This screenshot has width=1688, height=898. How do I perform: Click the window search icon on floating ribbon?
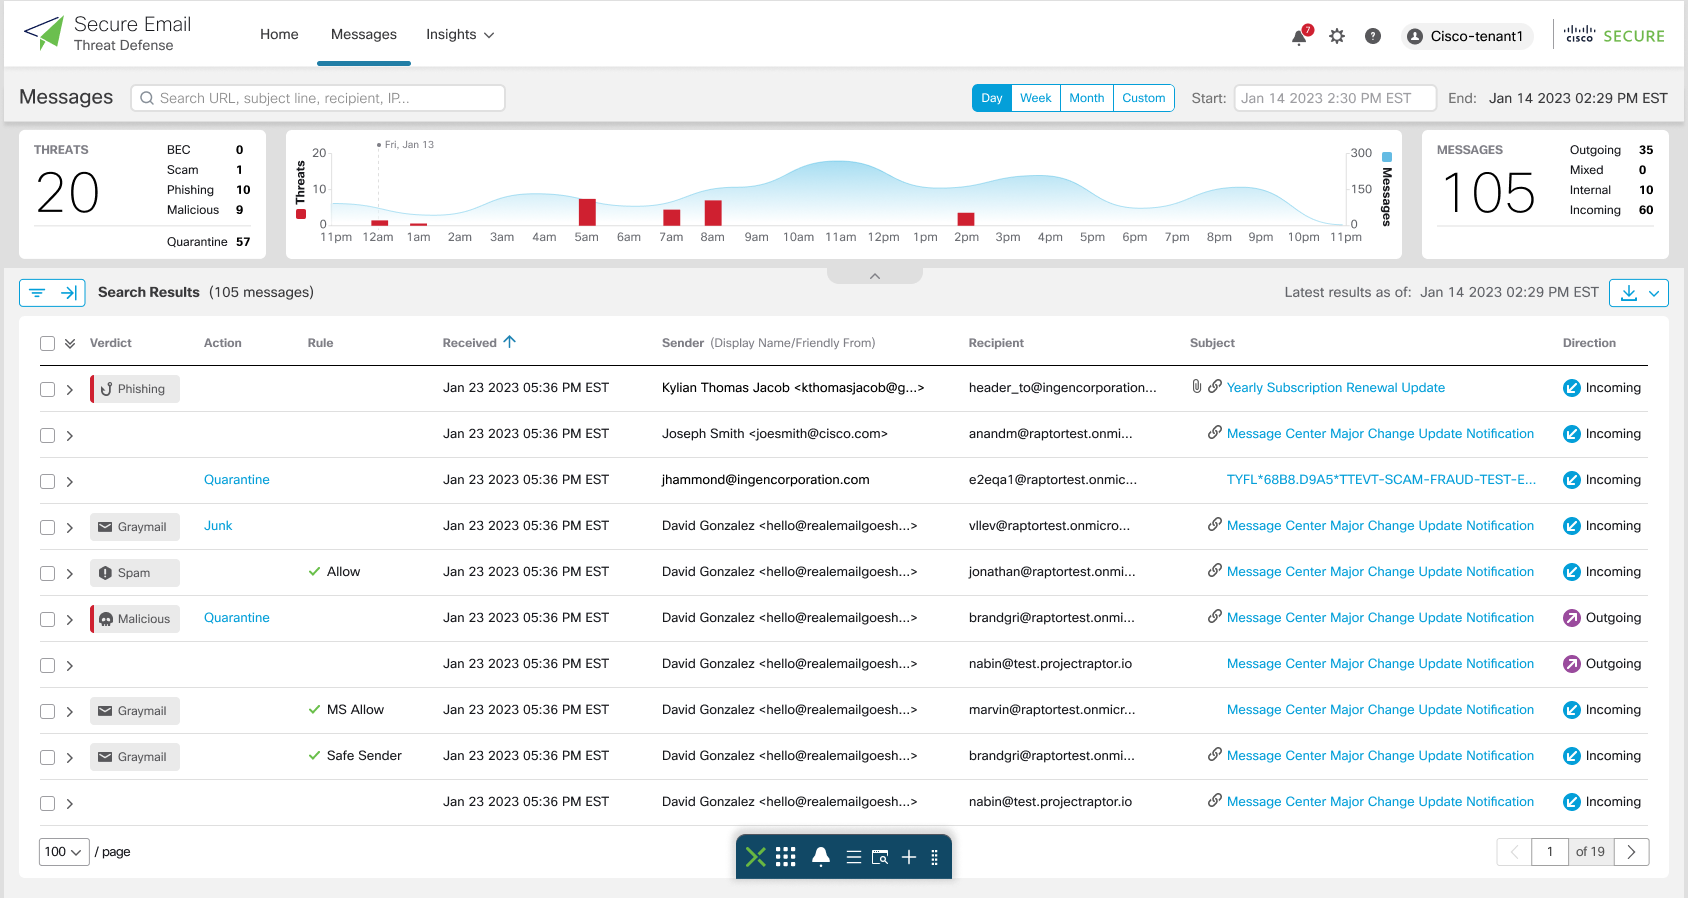click(x=880, y=857)
